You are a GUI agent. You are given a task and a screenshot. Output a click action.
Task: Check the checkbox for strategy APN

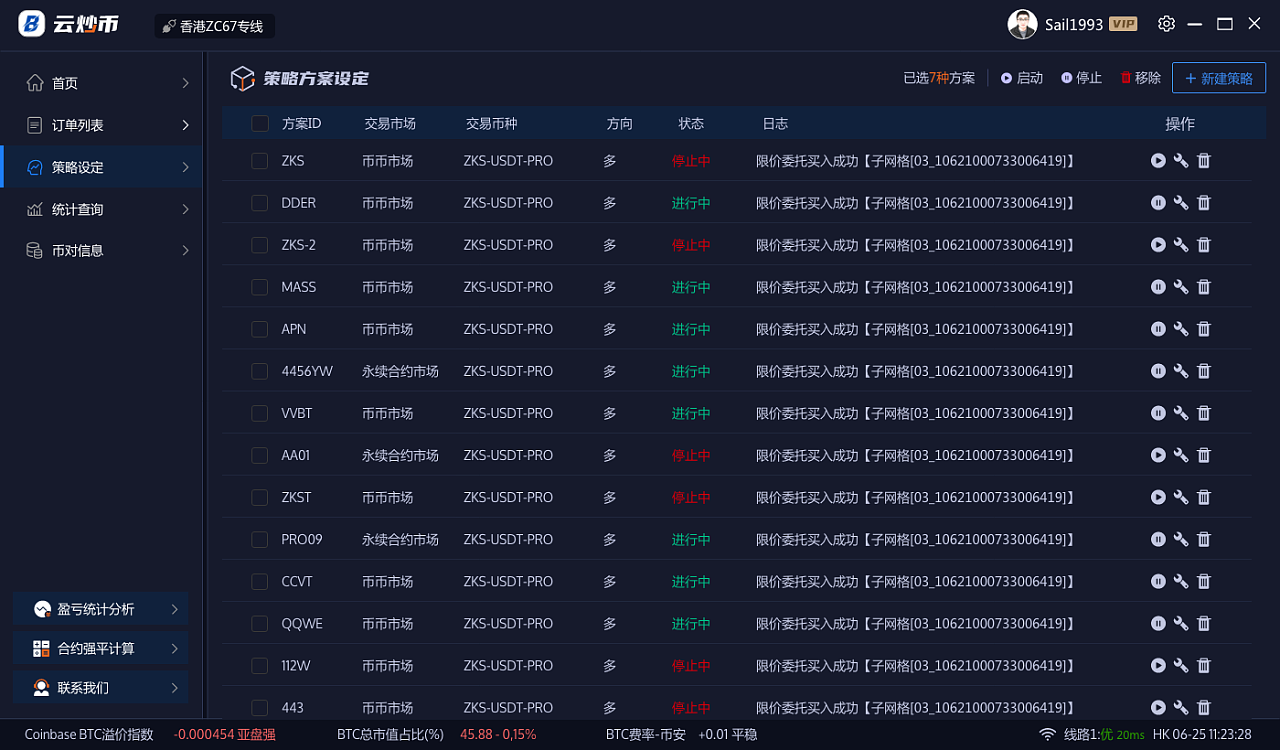pyautogui.click(x=258, y=328)
